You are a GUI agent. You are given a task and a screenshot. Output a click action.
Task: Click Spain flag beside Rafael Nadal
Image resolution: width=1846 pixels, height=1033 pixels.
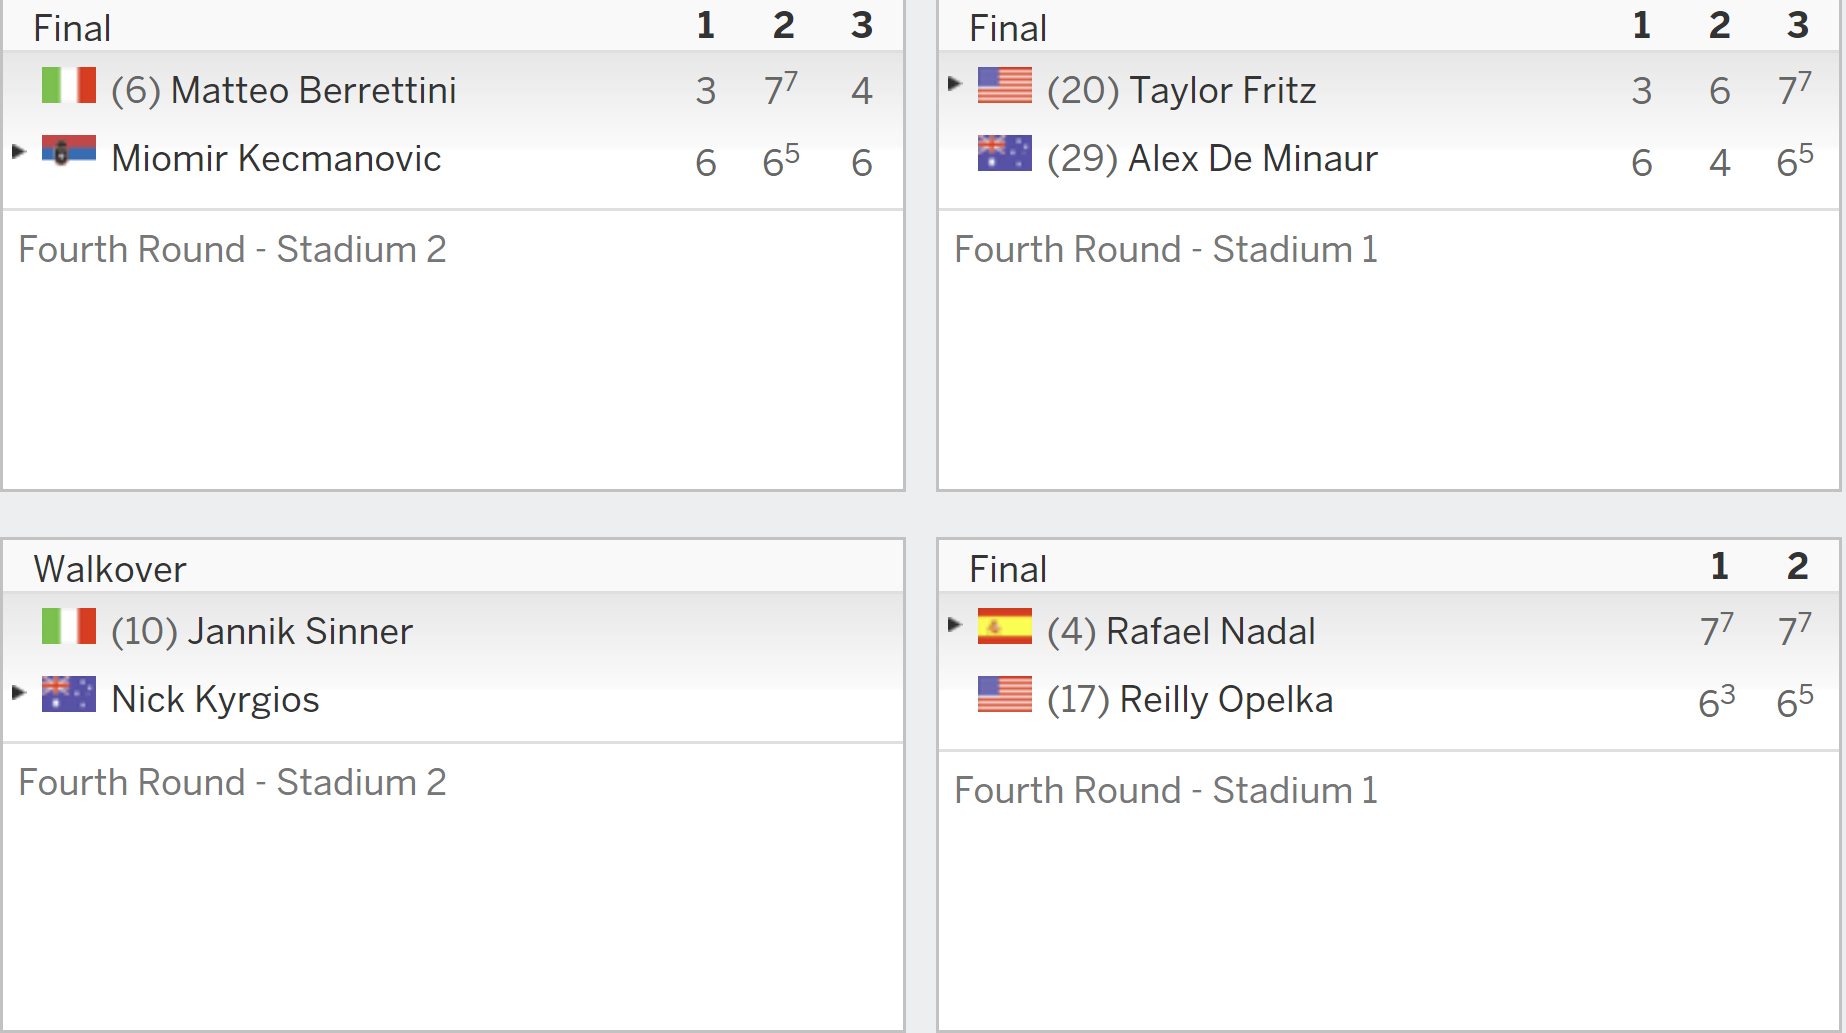[x=1005, y=626]
